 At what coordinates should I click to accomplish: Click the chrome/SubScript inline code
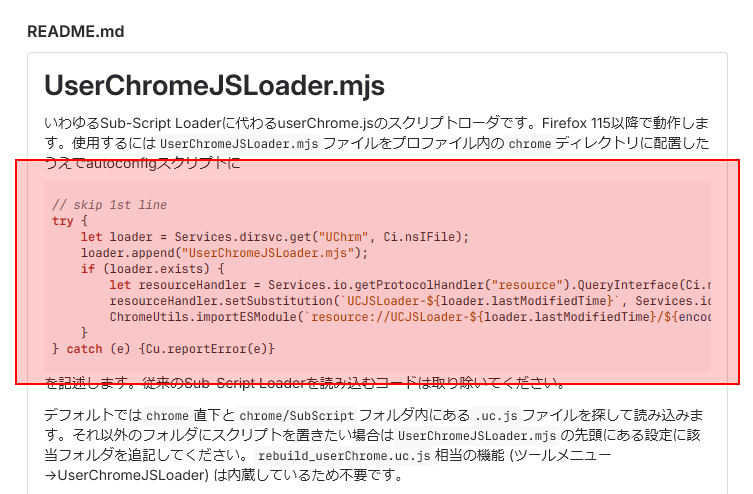[x=296, y=415]
